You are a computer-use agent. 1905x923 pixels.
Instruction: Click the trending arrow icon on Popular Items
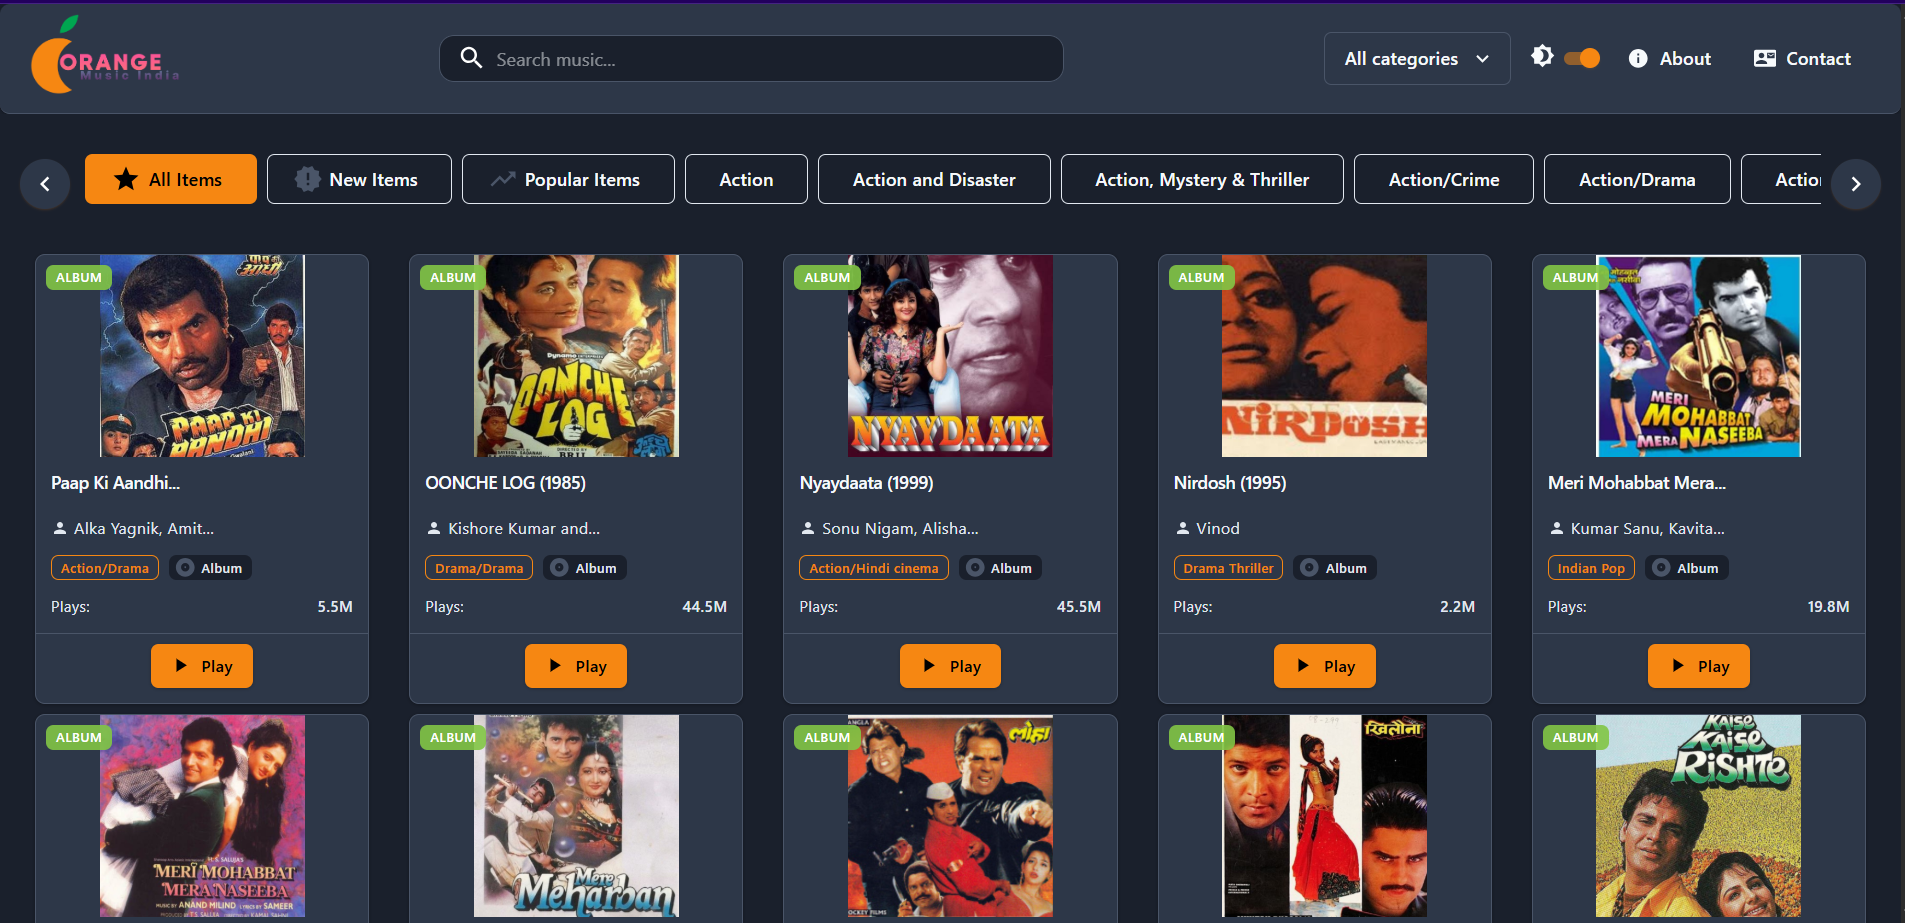pos(502,178)
